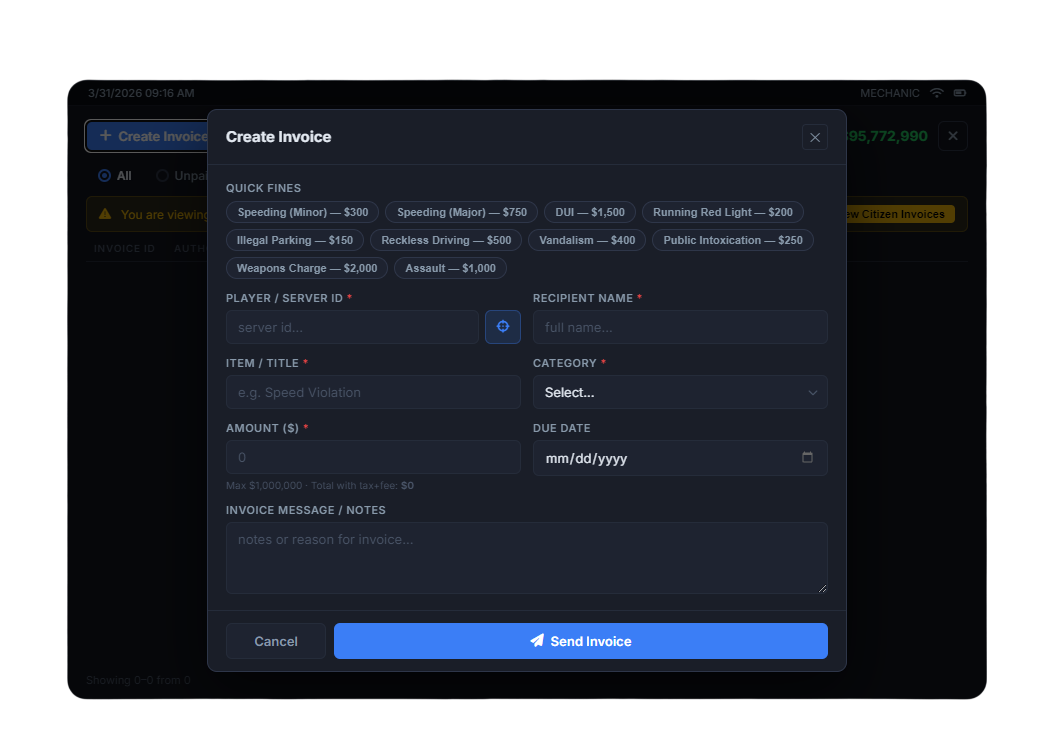1044x733 pixels.
Task: Click the 3/31/2026 09:16 AM clock text
Action: point(141,93)
